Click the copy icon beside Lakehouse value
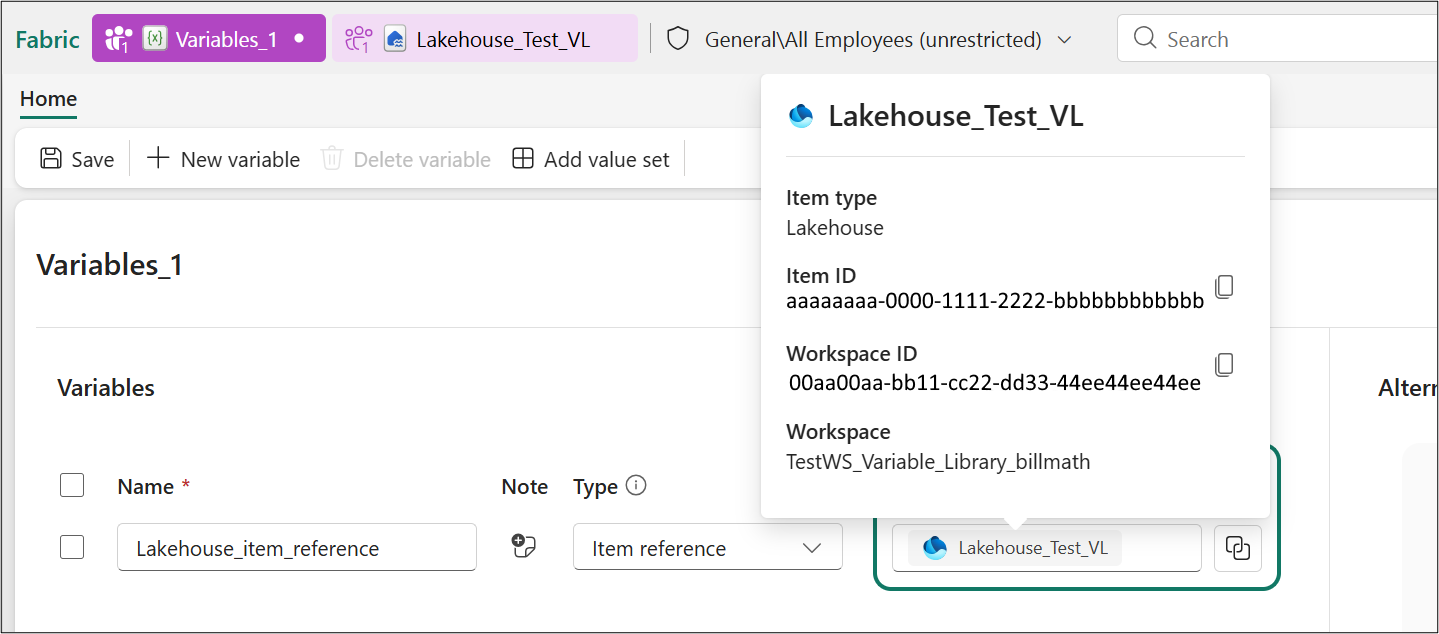 pos(1238,548)
